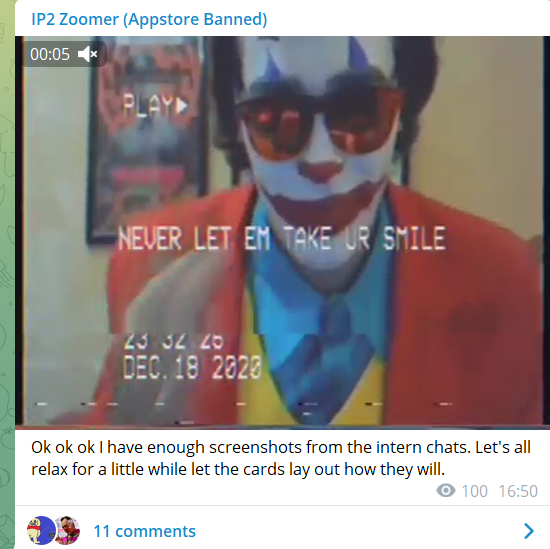The image size is (550, 549).
Task: Open the IP2 Zoomer (Appstore Banned) channel name
Action: [149, 19]
